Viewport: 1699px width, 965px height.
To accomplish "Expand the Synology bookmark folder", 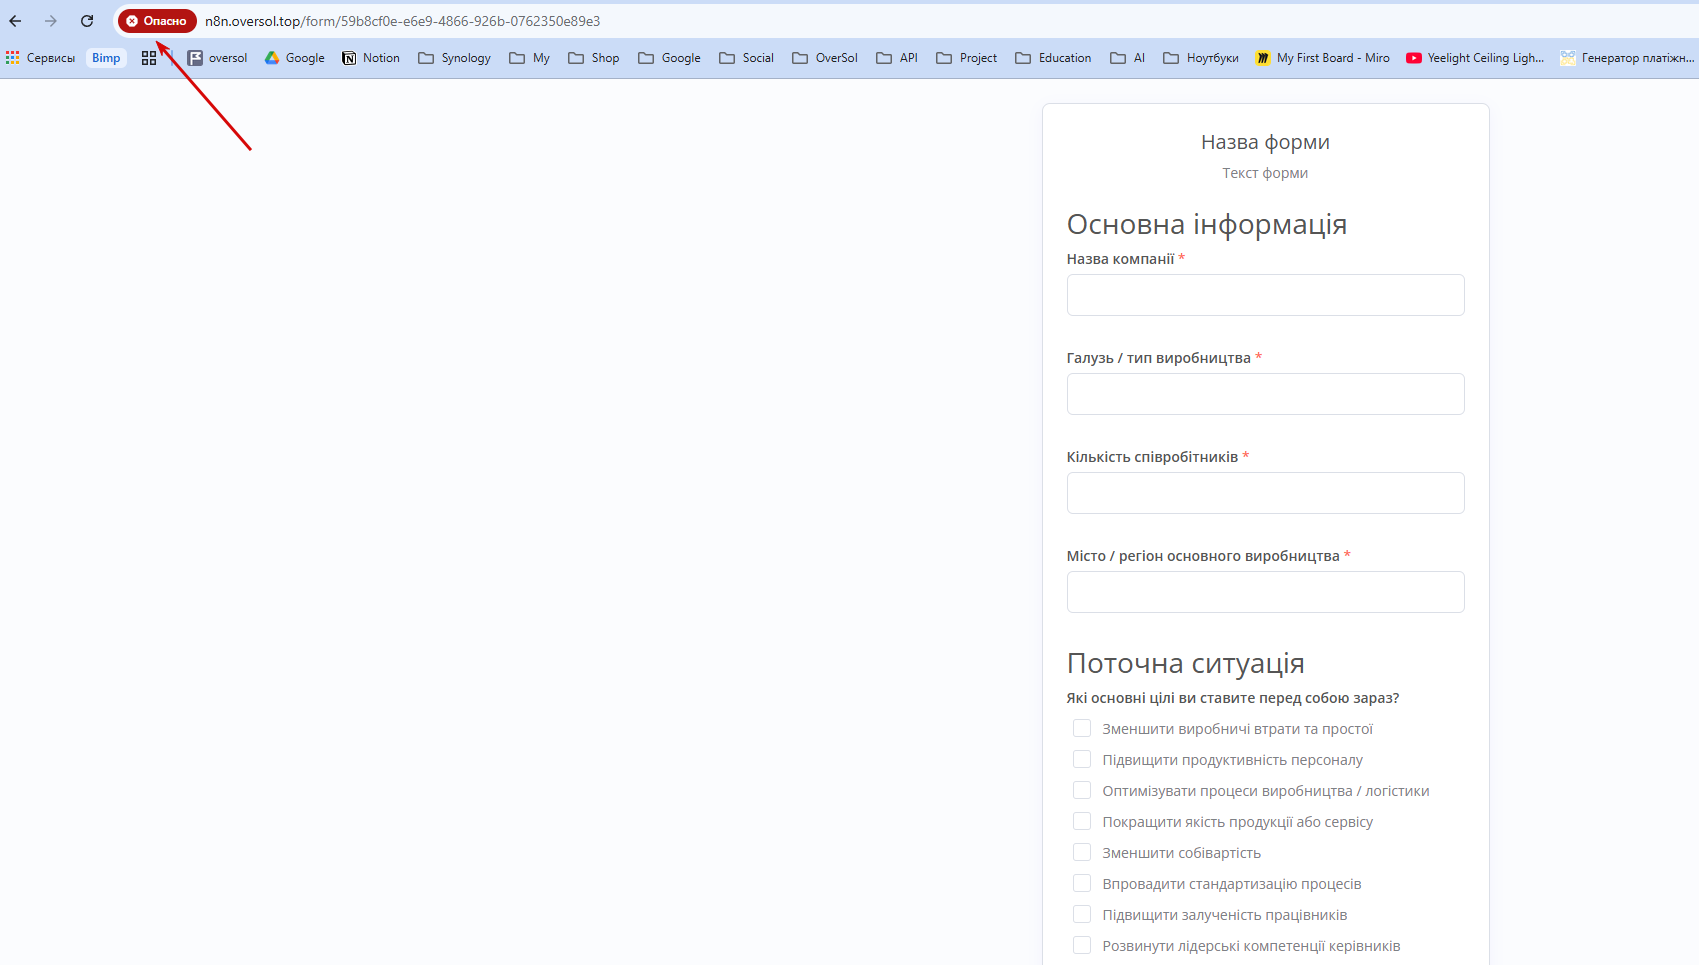I will click(455, 58).
